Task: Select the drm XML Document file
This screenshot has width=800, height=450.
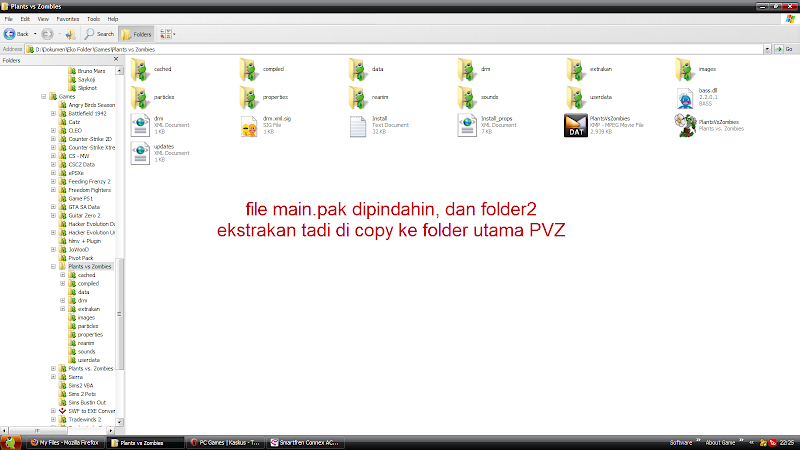Action: coord(140,126)
